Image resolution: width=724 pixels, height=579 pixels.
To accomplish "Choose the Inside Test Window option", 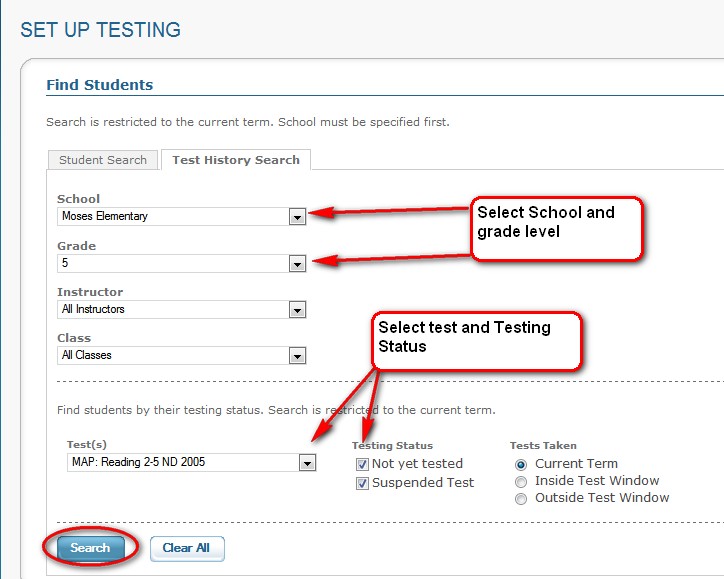I will (x=520, y=481).
